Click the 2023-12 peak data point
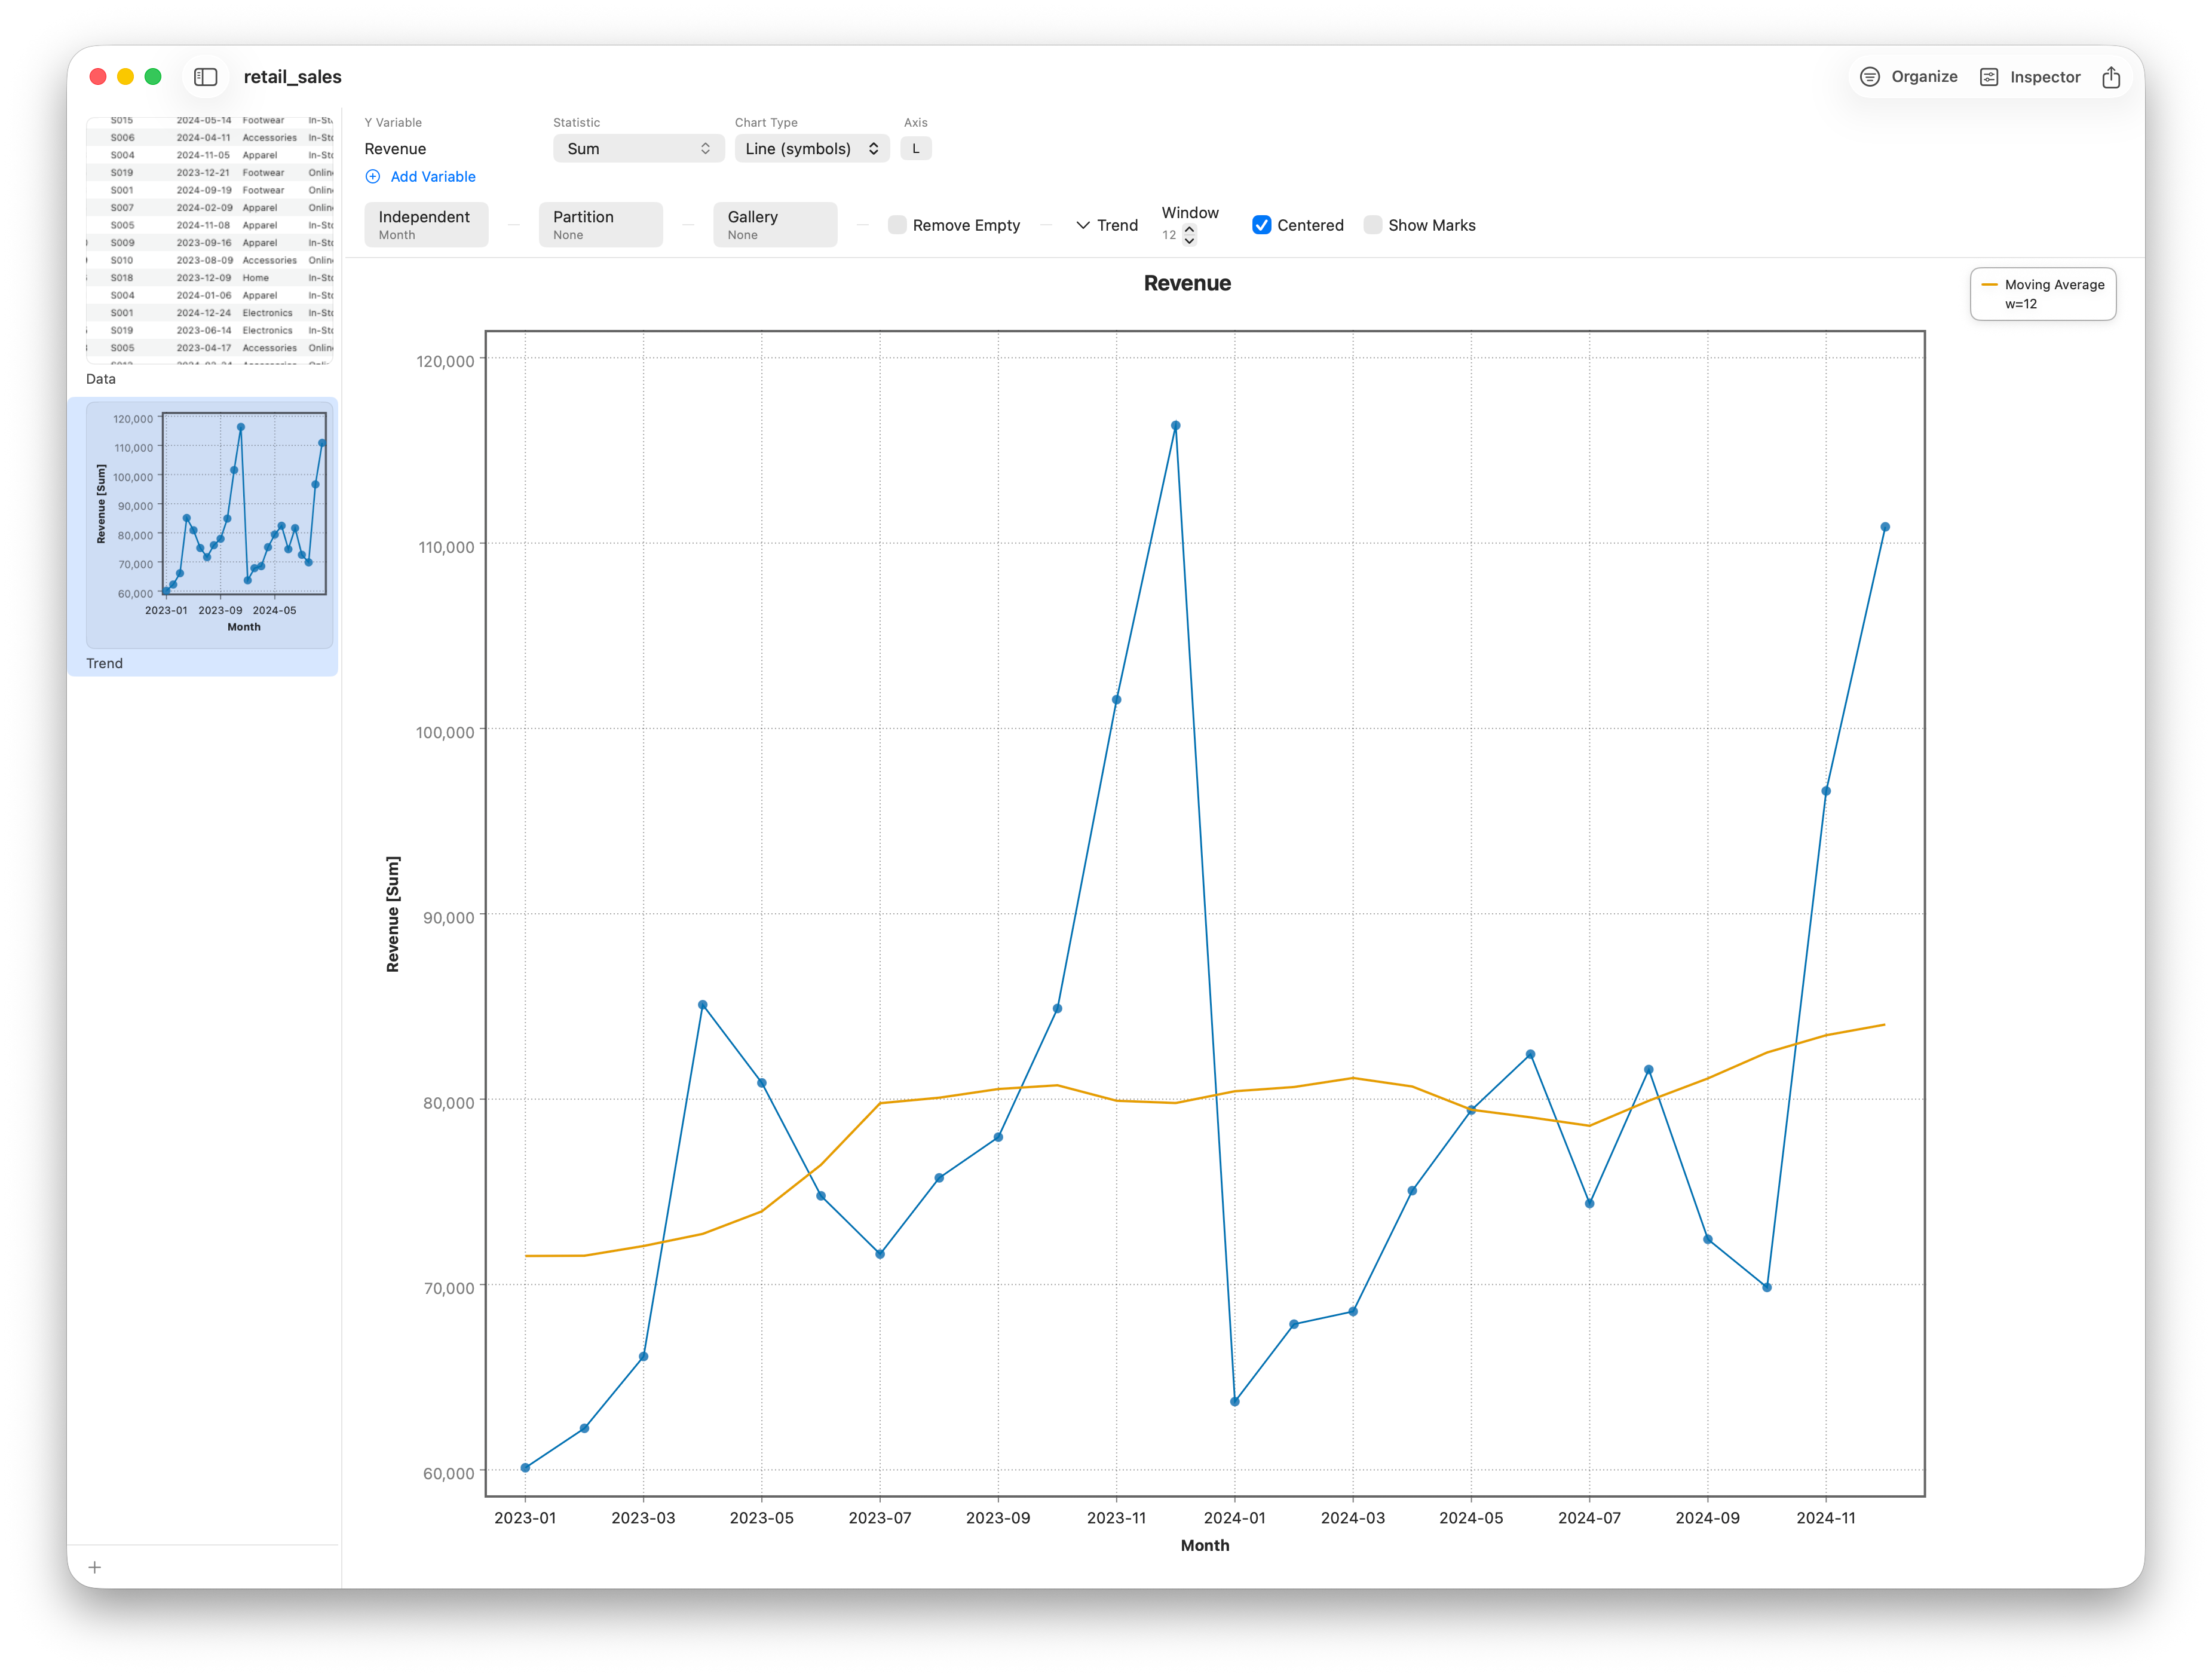2212x1677 pixels. [1176, 426]
